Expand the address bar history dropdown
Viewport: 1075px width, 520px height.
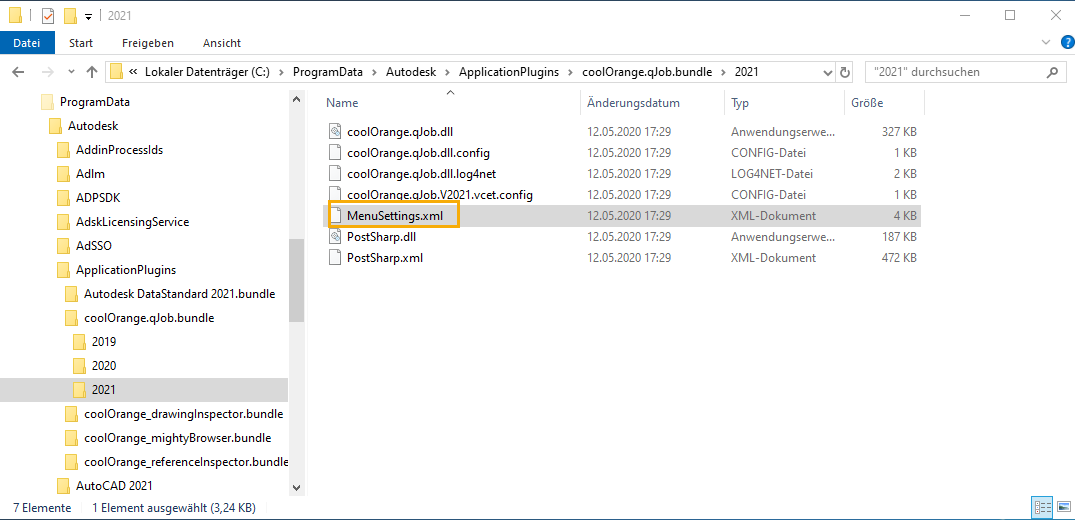click(826, 72)
